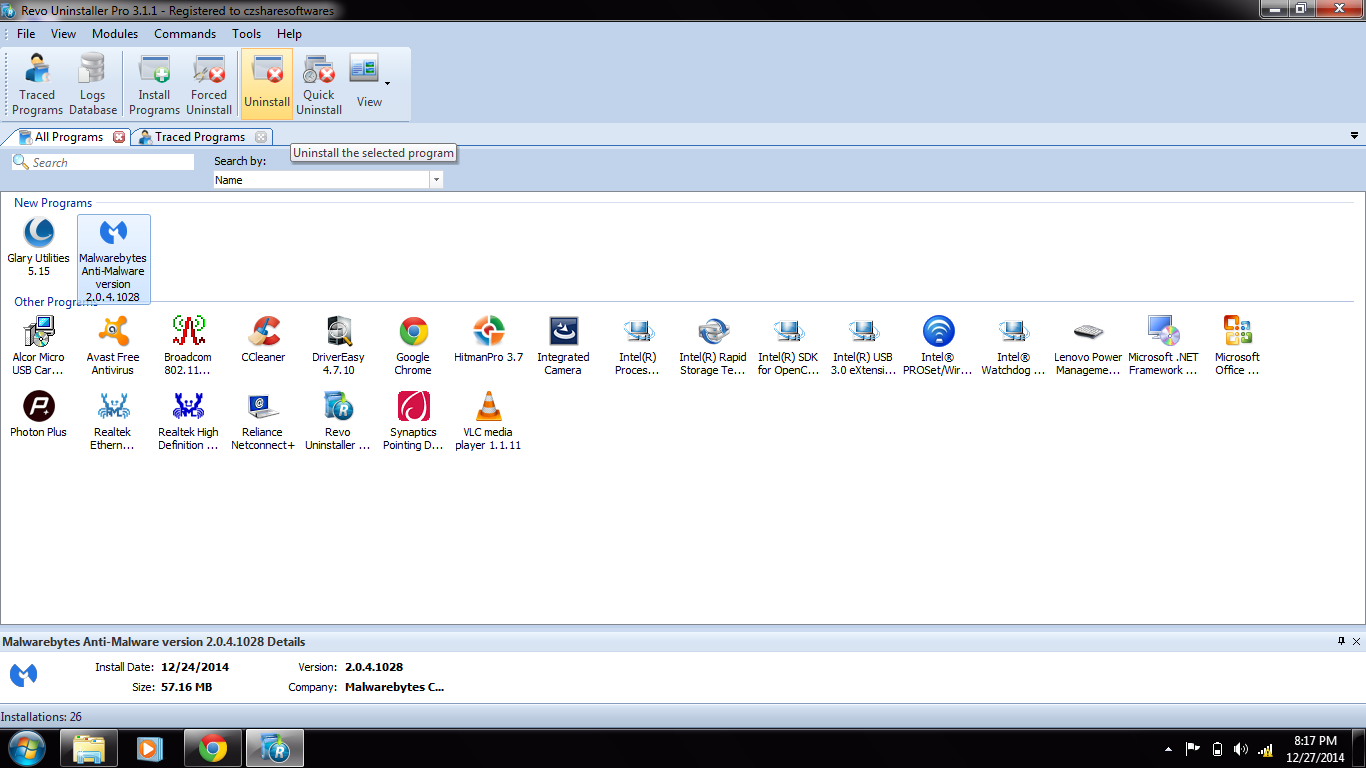
Task: Open the Help menu
Action: coord(289,34)
